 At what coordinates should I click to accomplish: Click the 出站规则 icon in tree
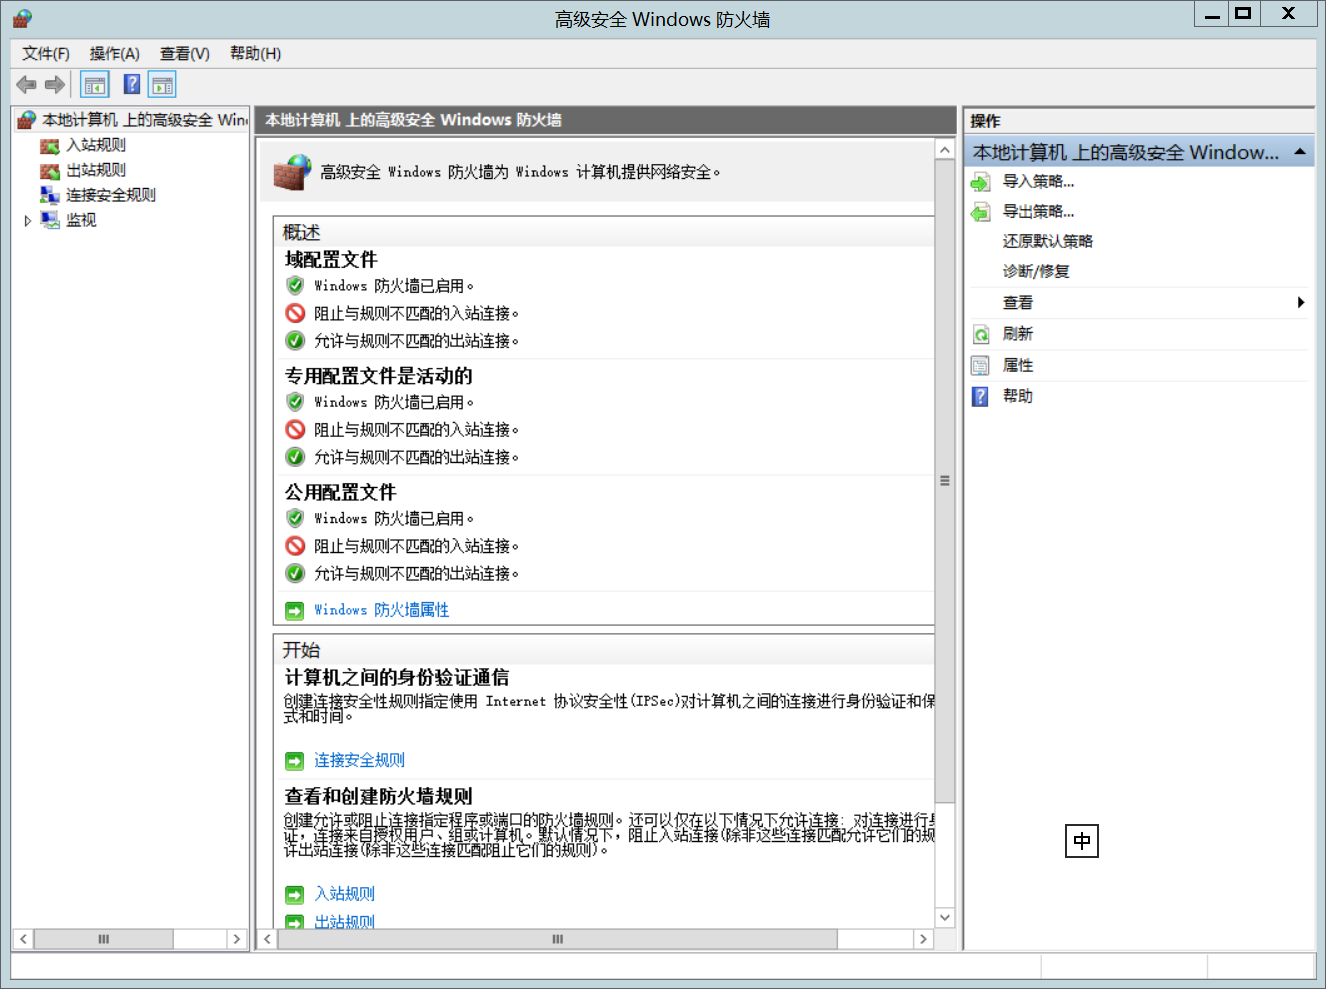49,171
